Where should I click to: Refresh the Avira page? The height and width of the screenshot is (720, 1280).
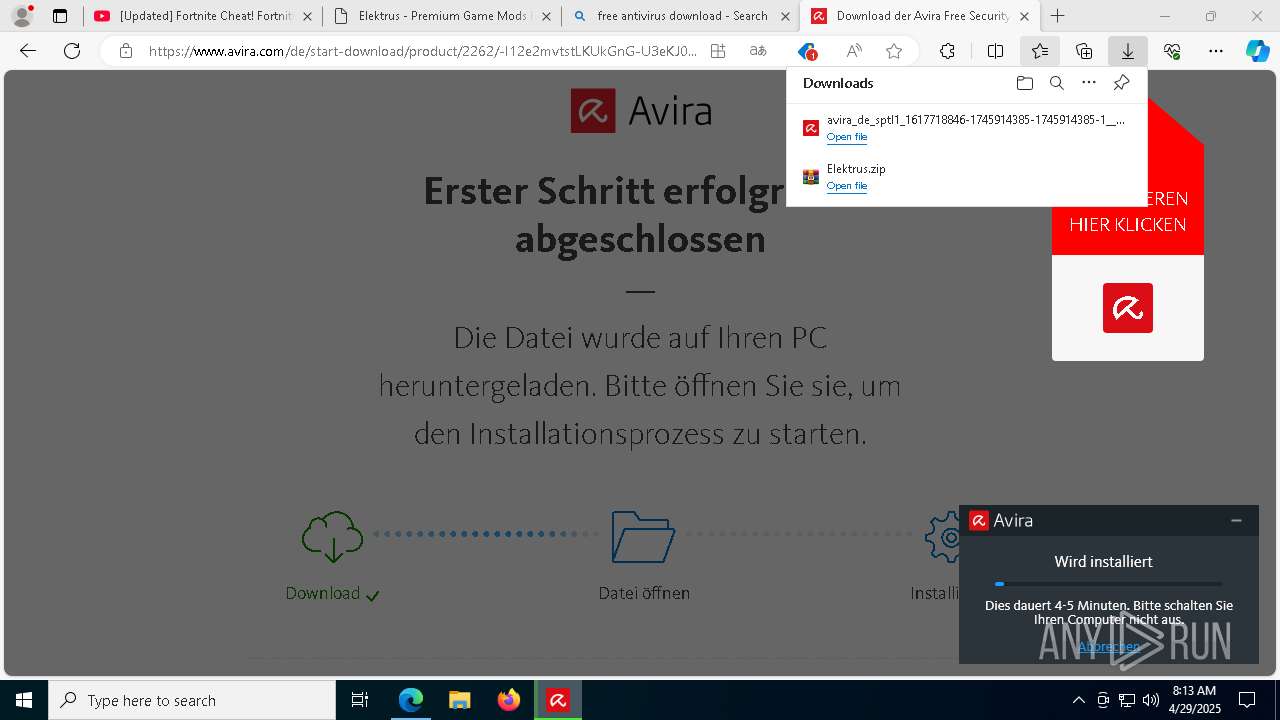pyautogui.click(x=72, y=51)
